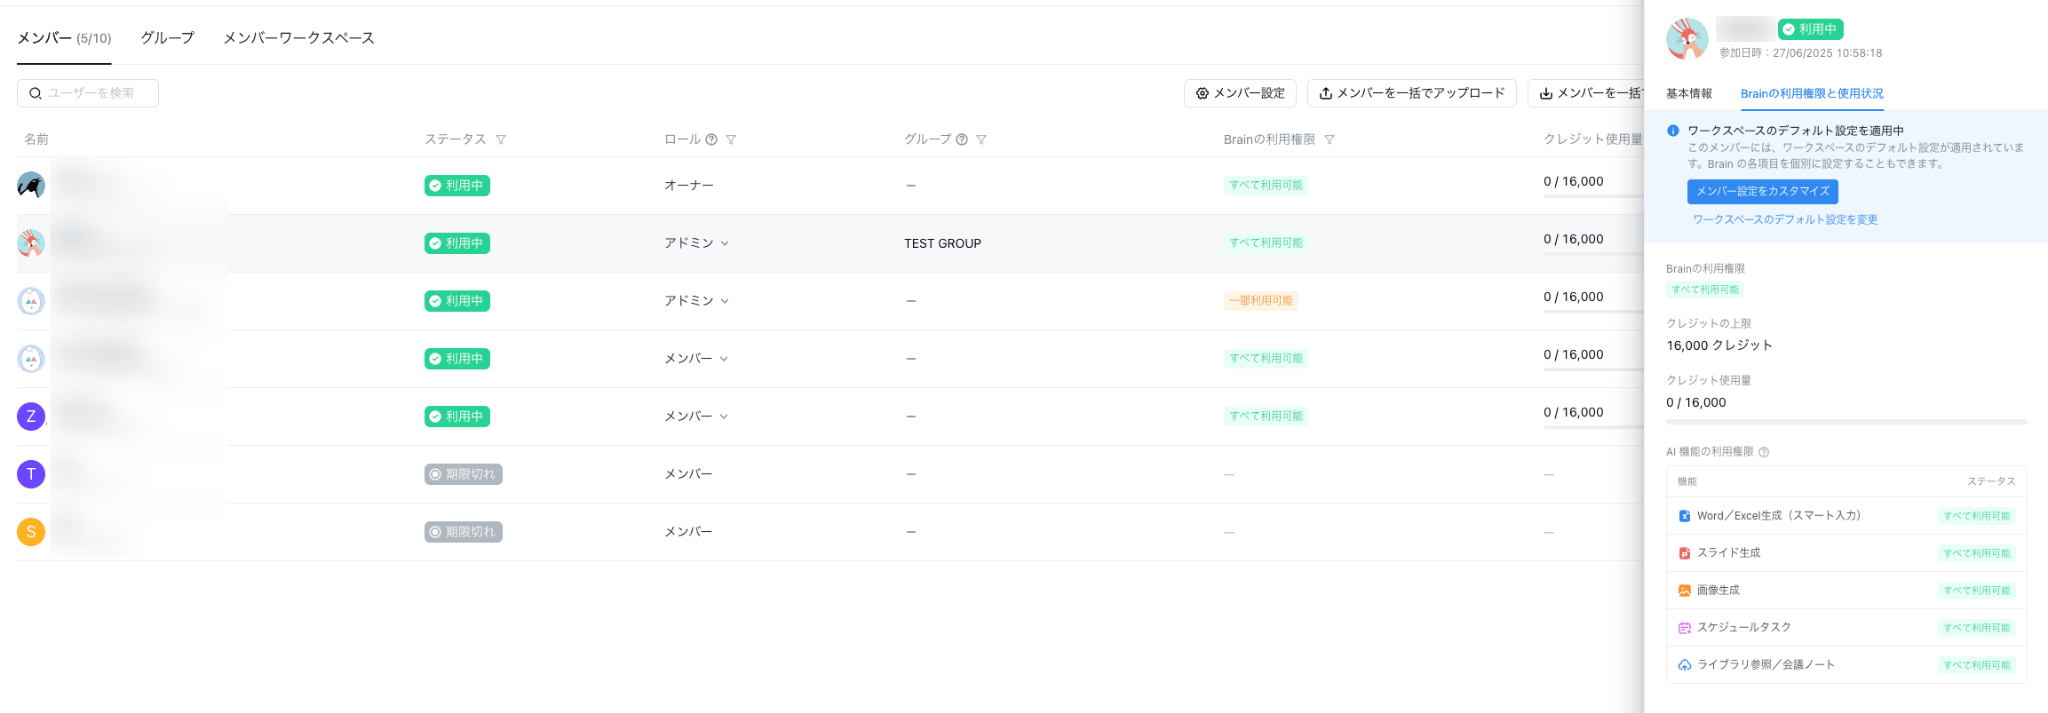This screenshot has height=713, width=2048.
Task: Focus the ユーザーを検索 search field
Action: 88,93
